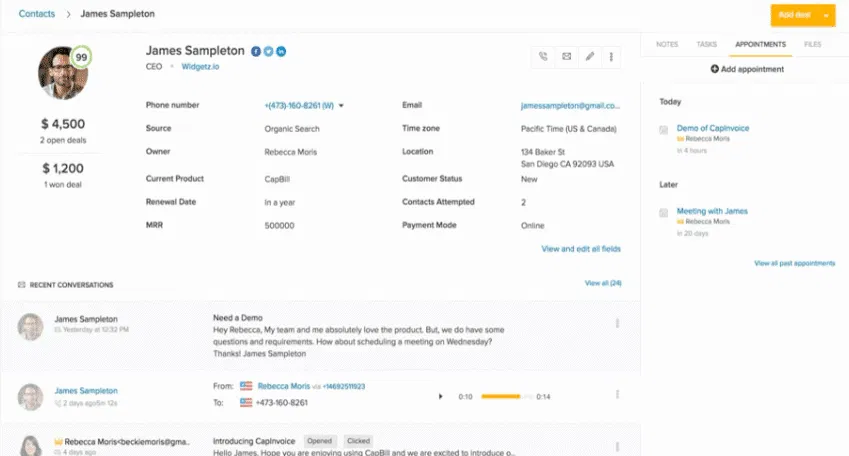Open the contact's more options menu
The width and height of the screenshot is (849, 456).
point(611,57)
